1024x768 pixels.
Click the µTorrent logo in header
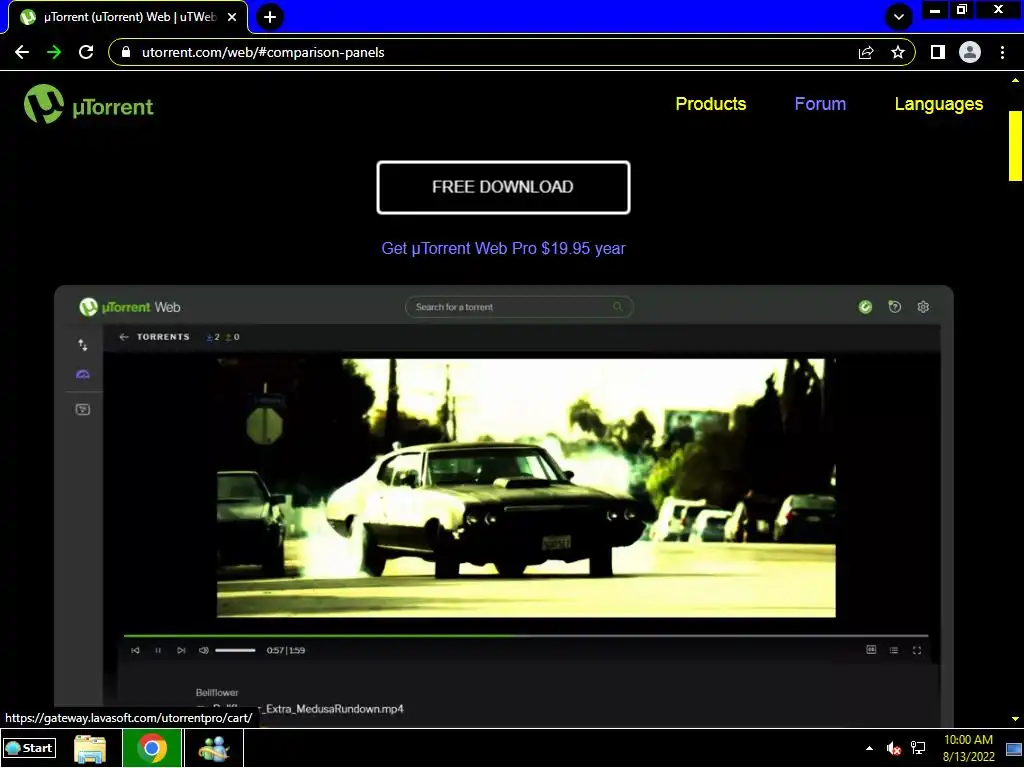pyautogui.click(x=89, y=104)
